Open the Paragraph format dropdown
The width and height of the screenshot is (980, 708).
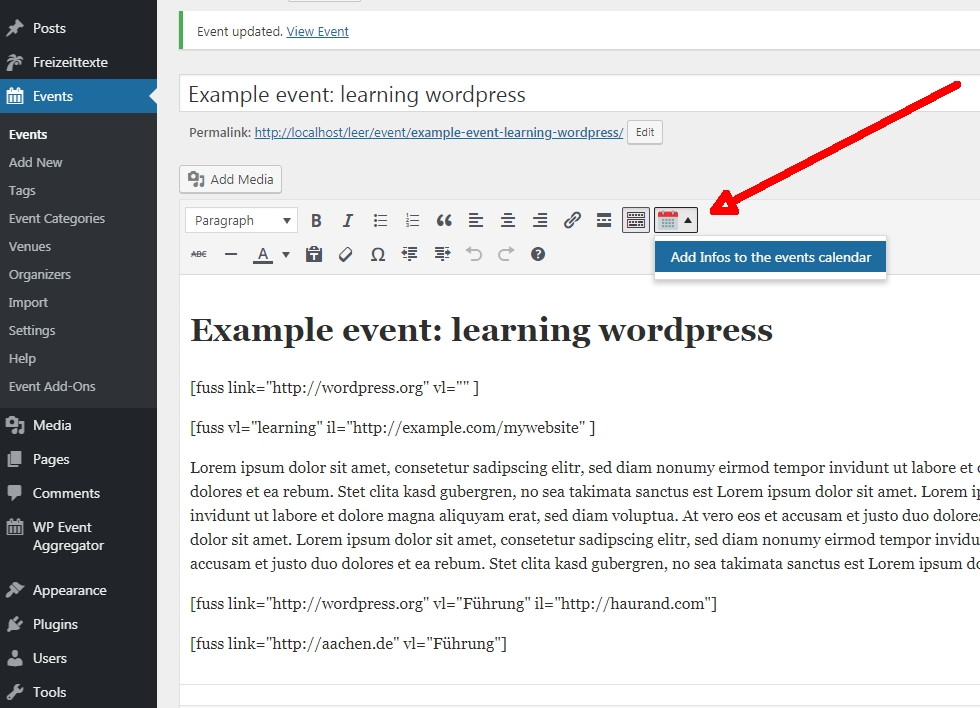coord(241,221)
